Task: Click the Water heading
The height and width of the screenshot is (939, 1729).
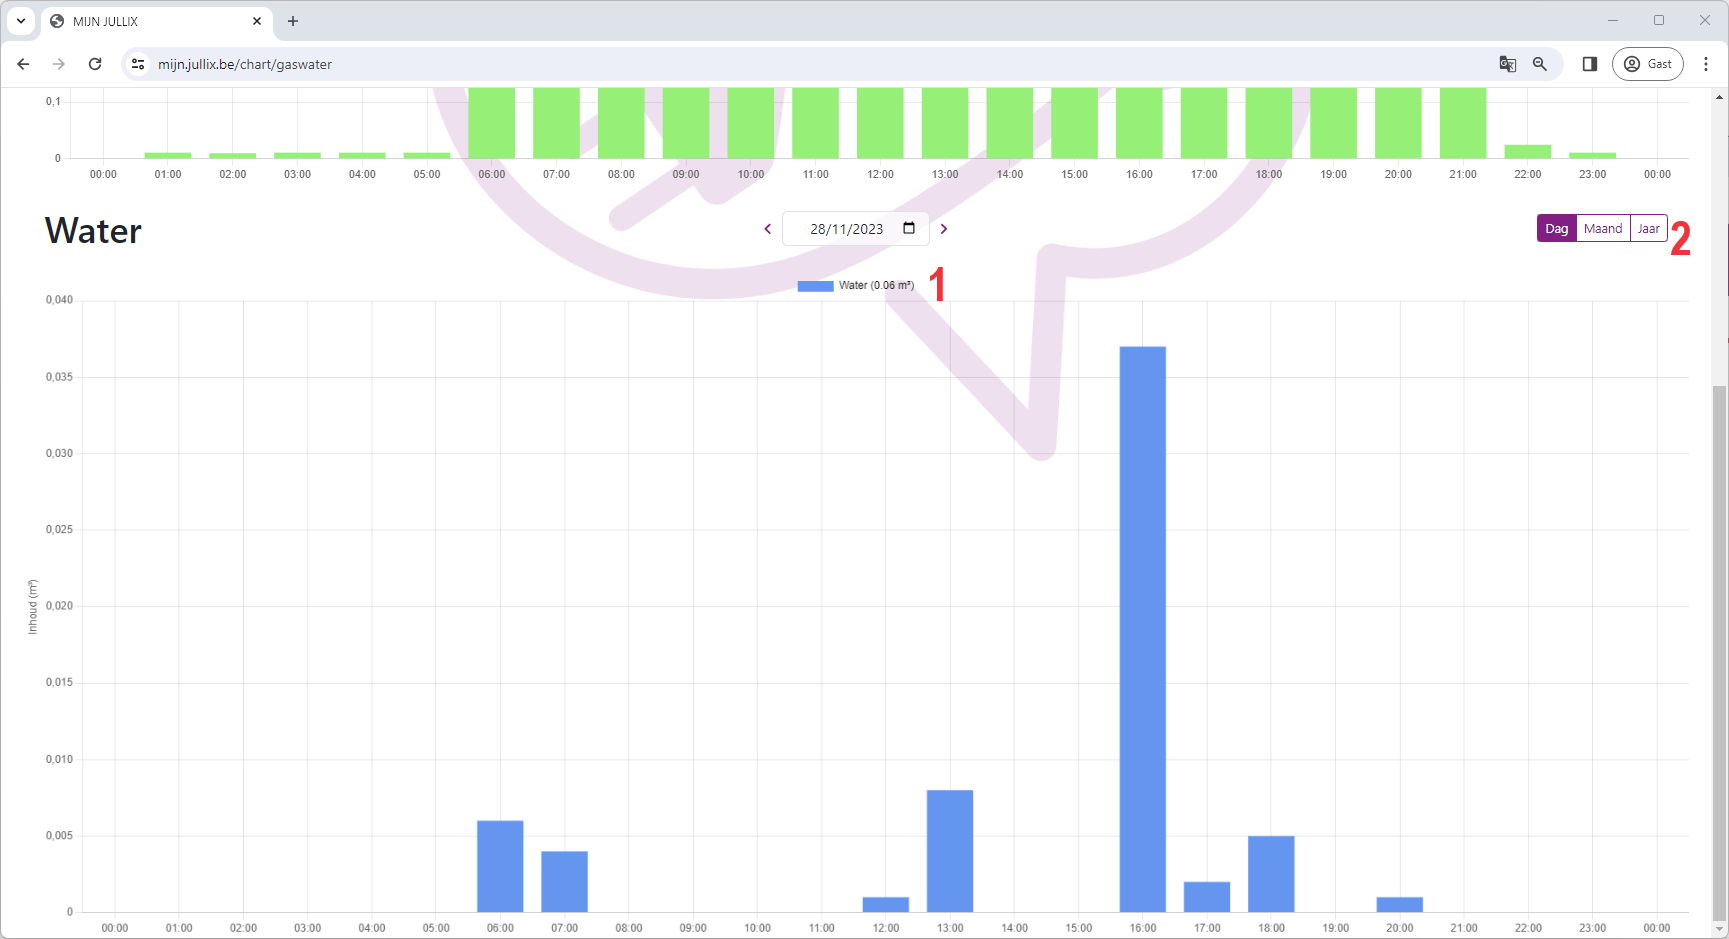Action: (93, 231)
